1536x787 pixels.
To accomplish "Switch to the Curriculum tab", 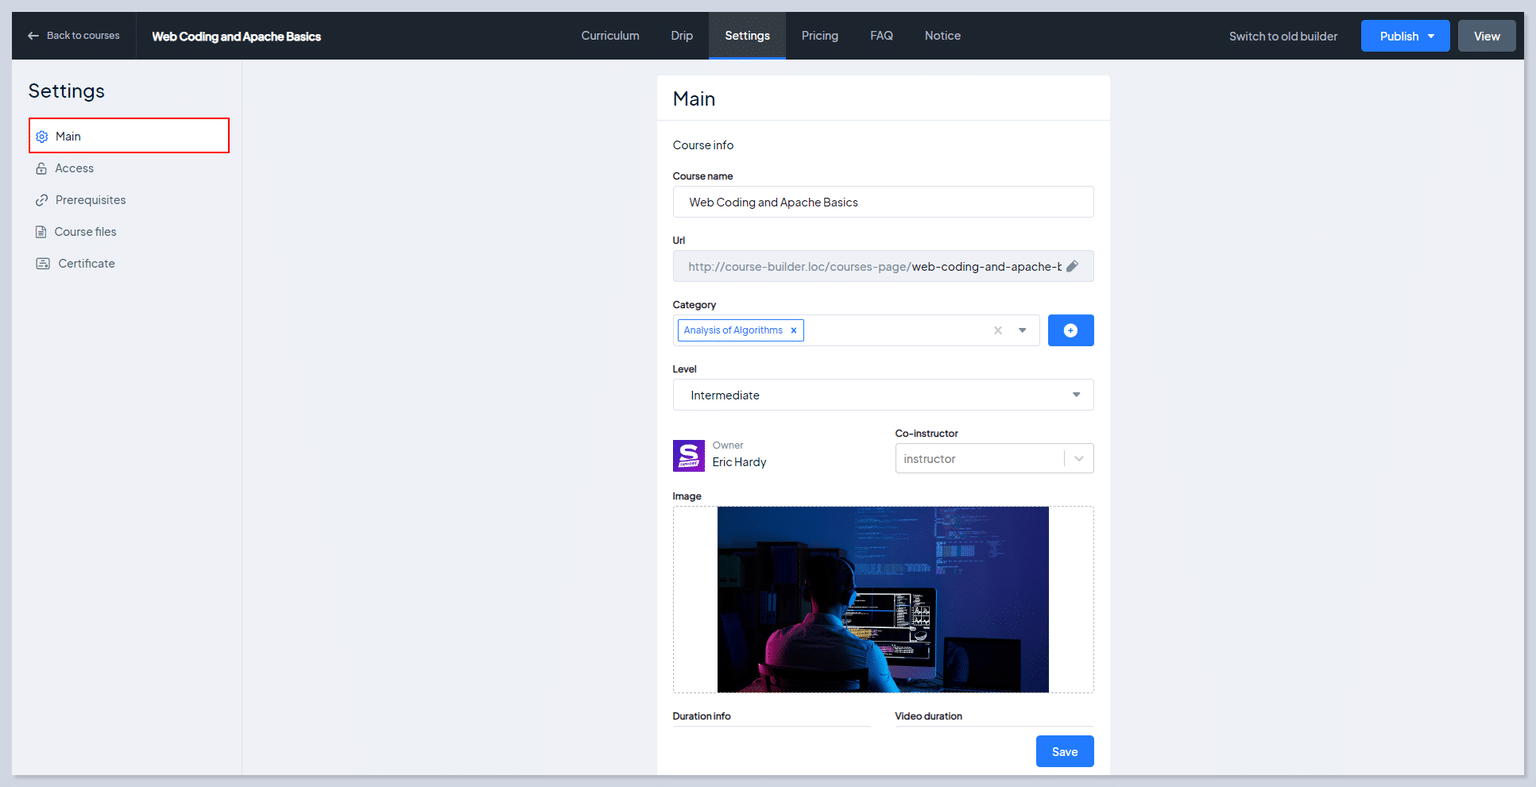I will pyautogui.click(x=610, y=35).
